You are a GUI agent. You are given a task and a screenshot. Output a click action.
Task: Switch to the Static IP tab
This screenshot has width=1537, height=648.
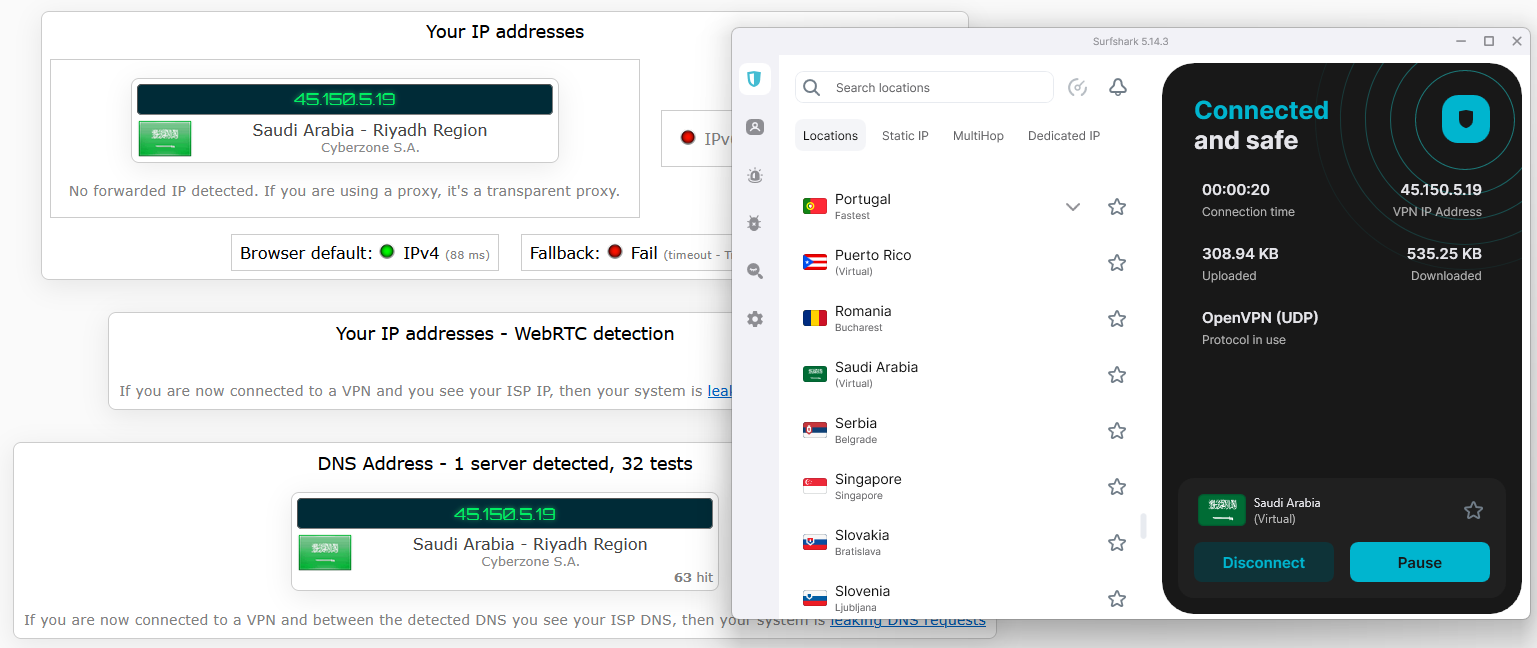(x=905, y=136)
